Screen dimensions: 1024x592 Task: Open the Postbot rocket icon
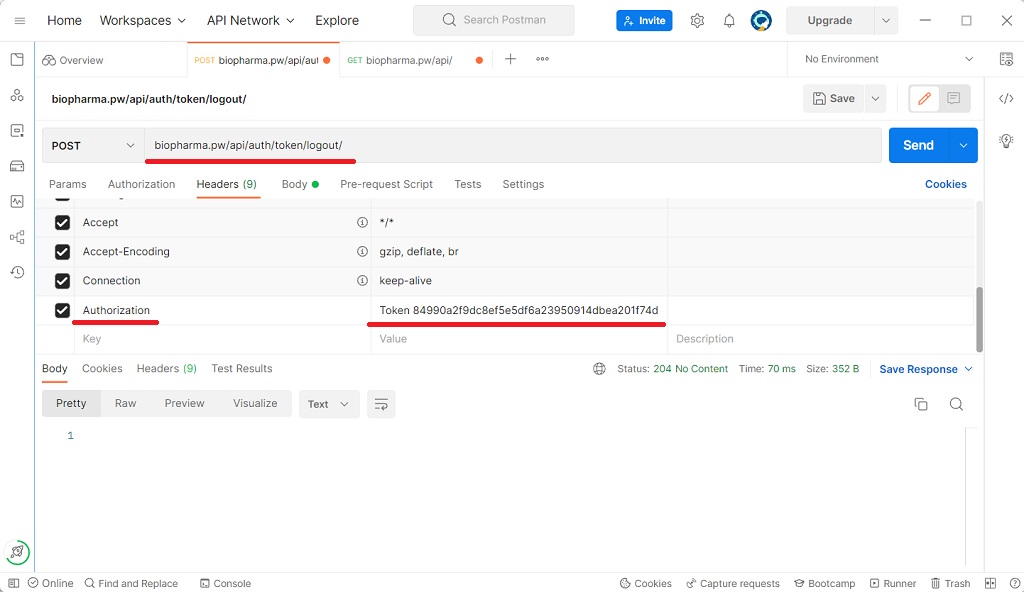click(18, 552)
